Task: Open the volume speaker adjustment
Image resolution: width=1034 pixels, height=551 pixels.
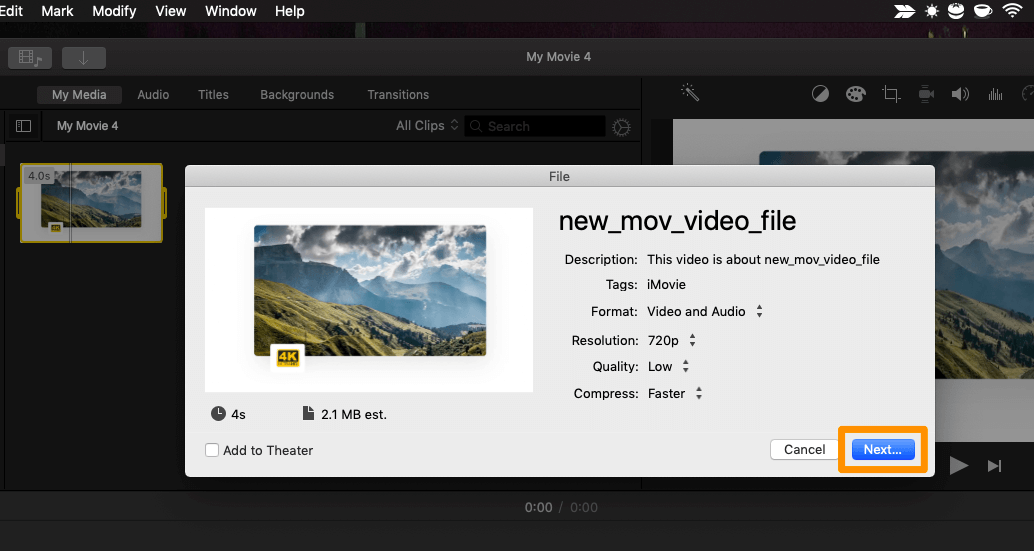Action: point(960,94)
